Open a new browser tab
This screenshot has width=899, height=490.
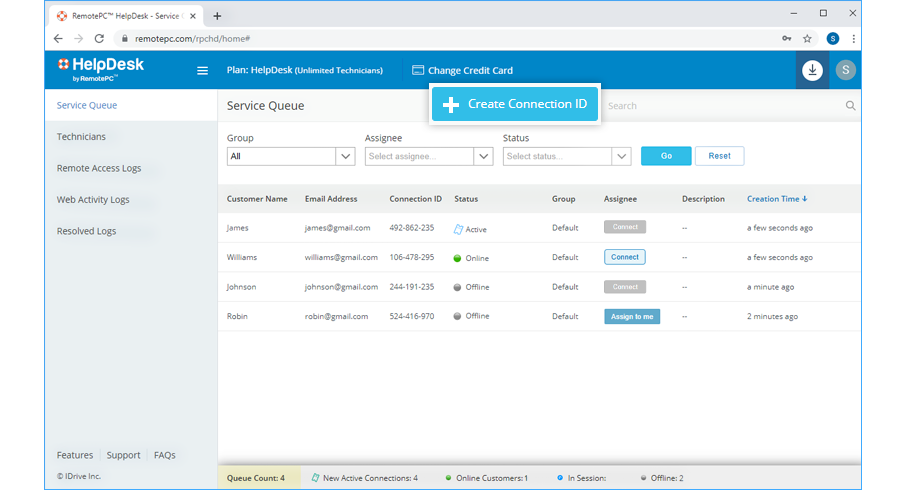pos(218,15)
